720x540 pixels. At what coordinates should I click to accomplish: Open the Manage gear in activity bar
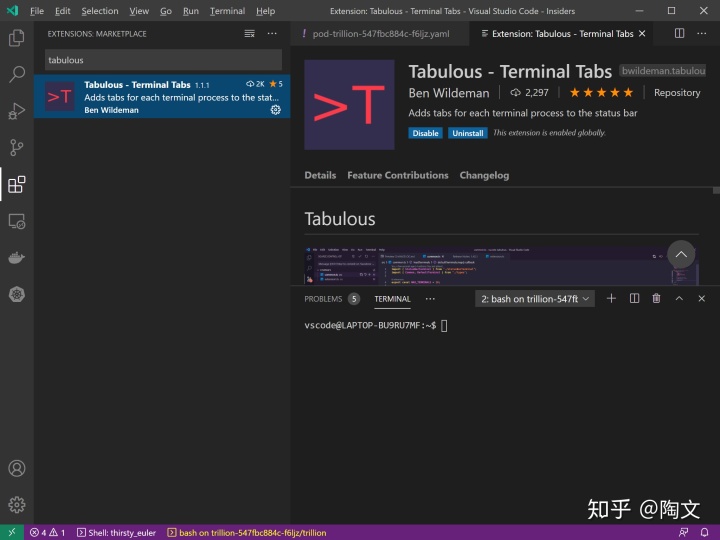(x=17, y=505)
